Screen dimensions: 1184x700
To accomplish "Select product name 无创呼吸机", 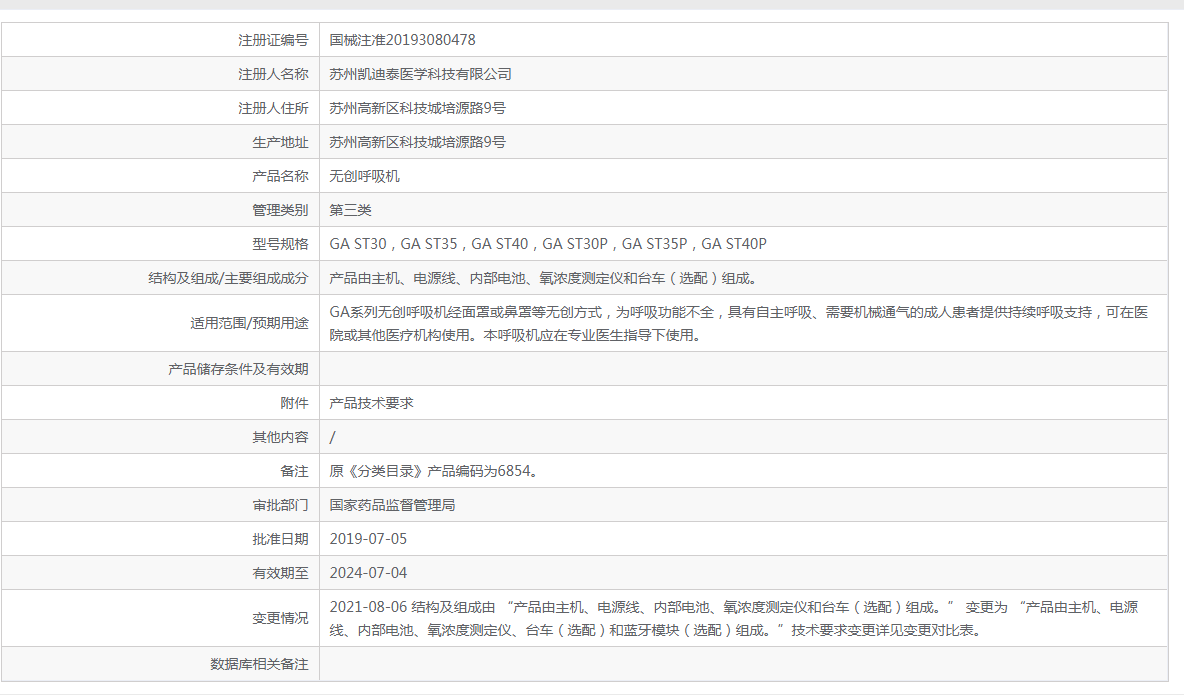I will click(365, 176).
